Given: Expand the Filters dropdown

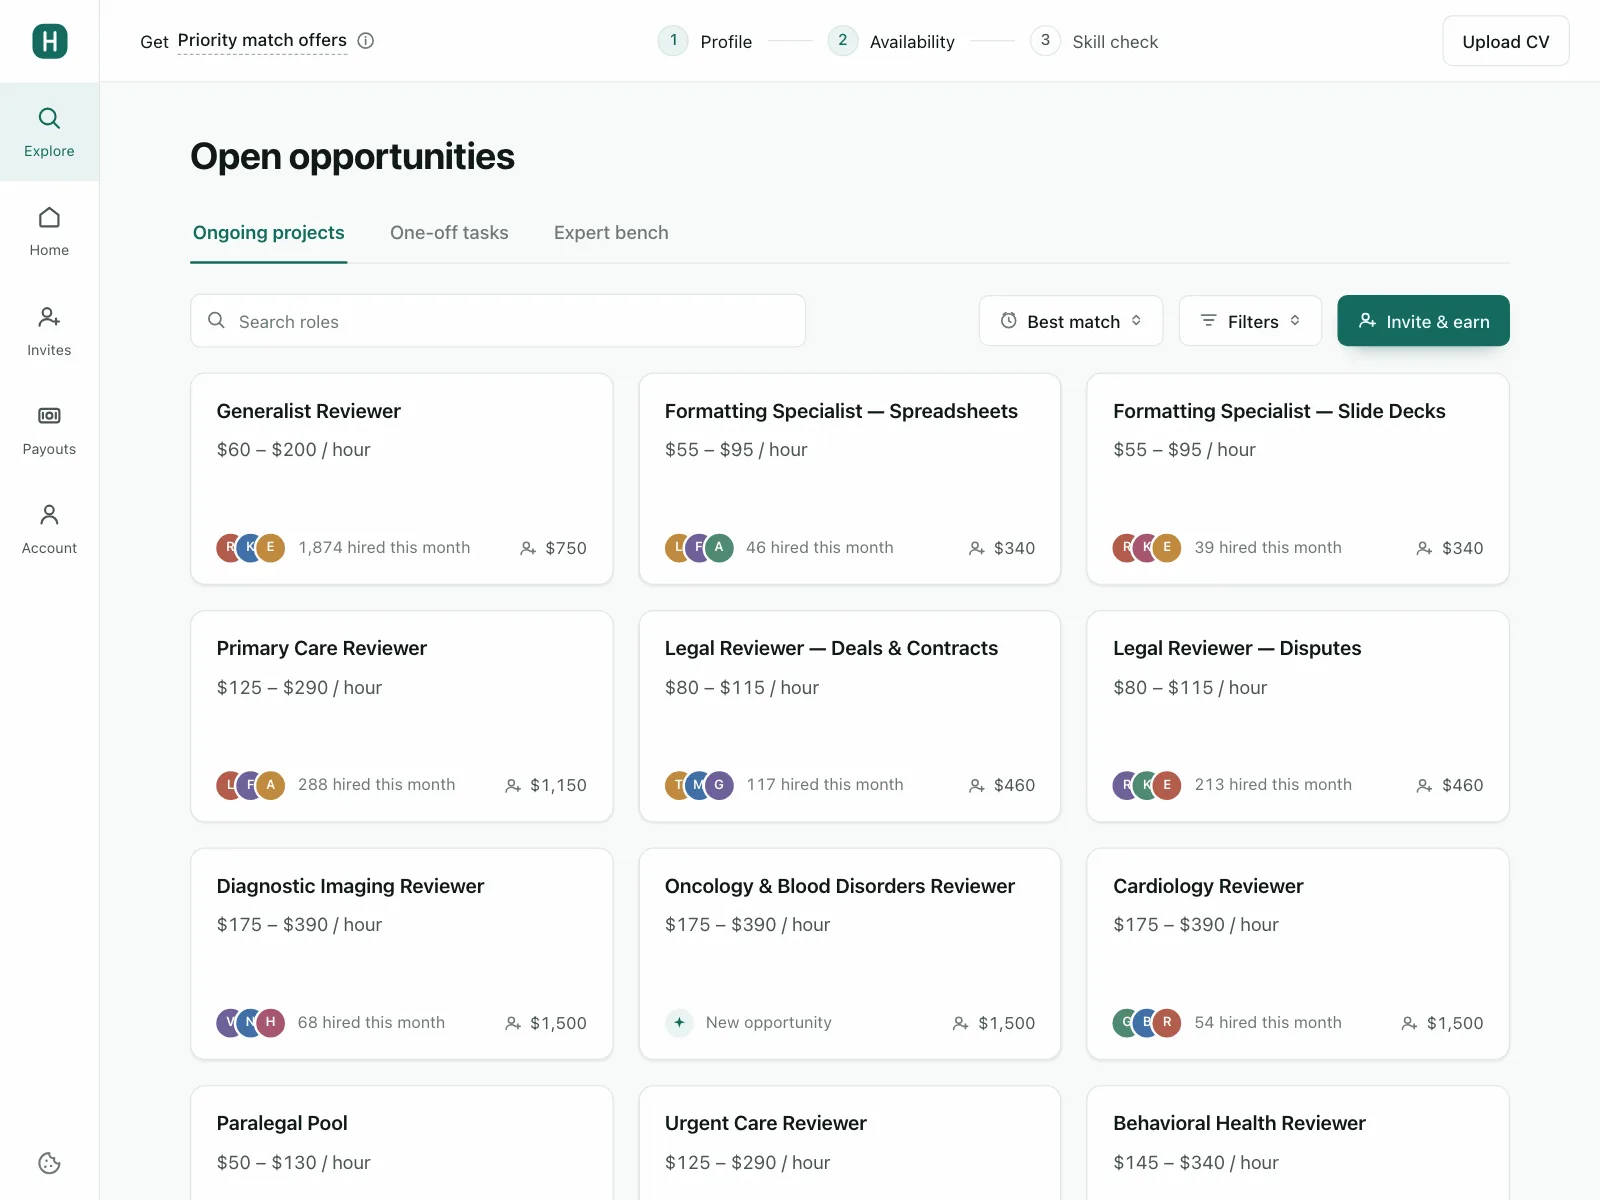Looking at the screenshot, I should click(x=1250, y=321).
